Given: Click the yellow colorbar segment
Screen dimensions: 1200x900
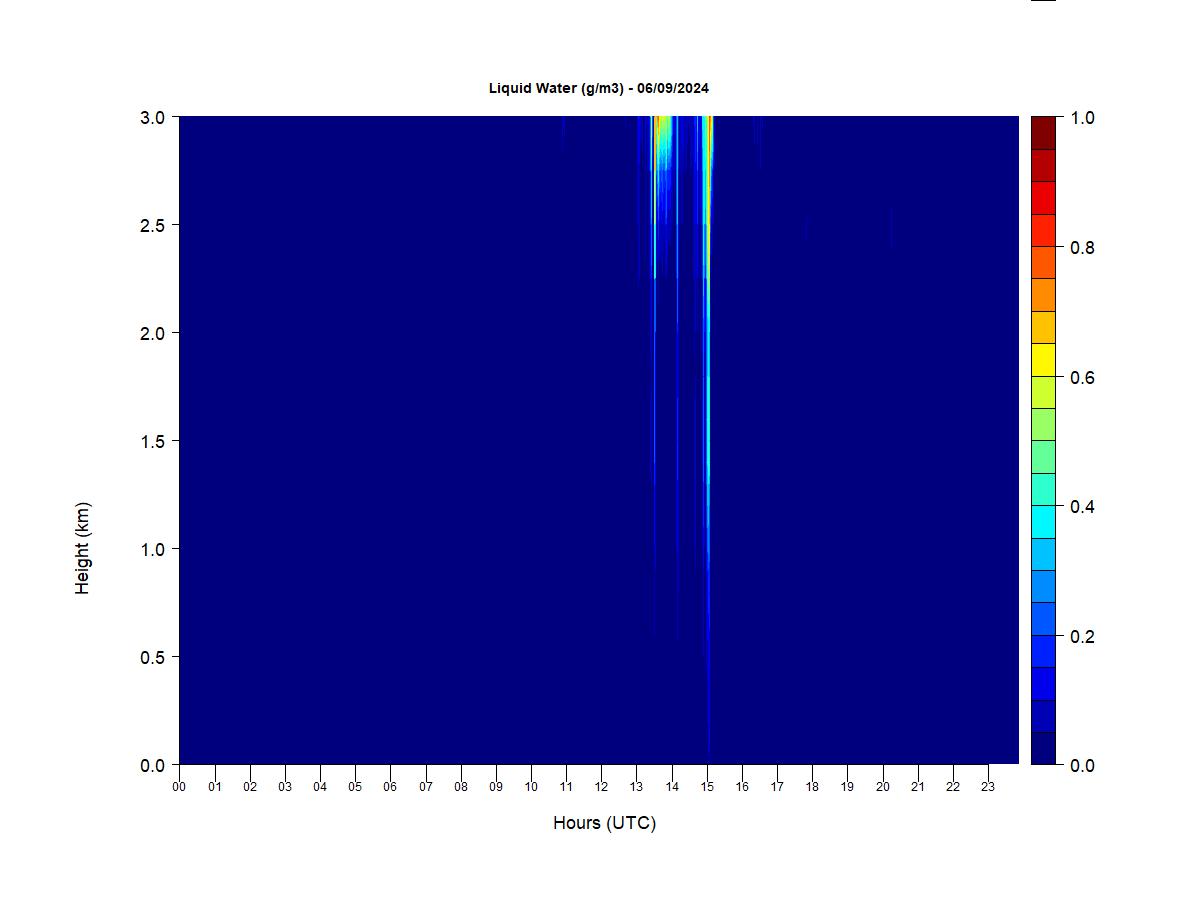Looking at the screenshot, I should tap(1043, 360).
